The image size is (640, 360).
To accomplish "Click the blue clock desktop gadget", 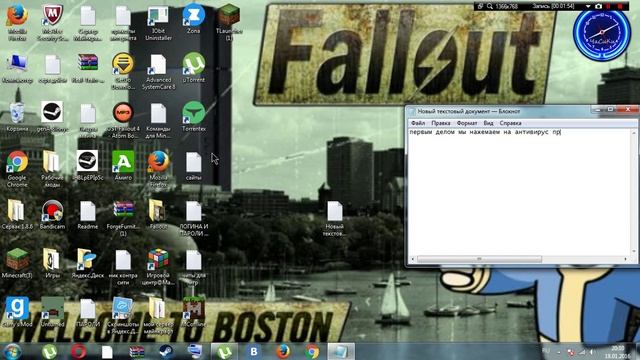I will 602,33.
